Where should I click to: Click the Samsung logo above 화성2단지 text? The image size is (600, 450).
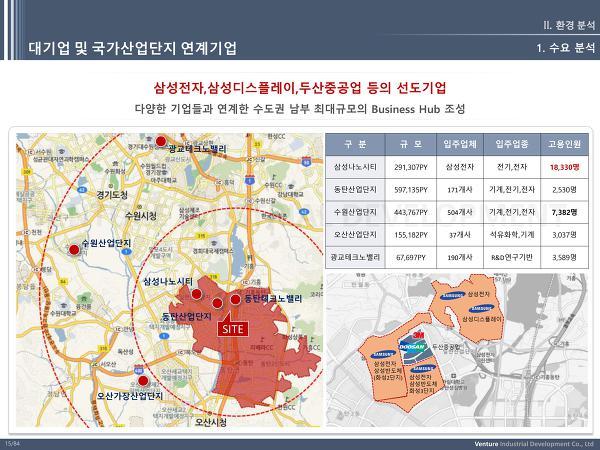click(x=383, y=355)
